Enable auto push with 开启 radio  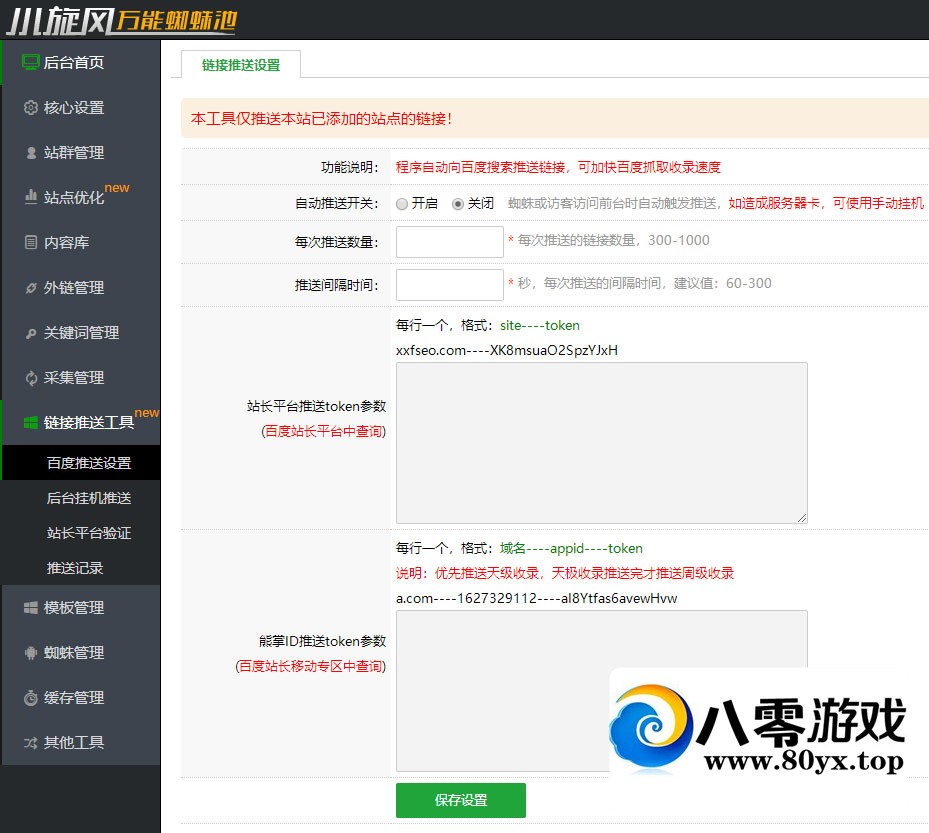pyautogui.click(x=402, y=203)
